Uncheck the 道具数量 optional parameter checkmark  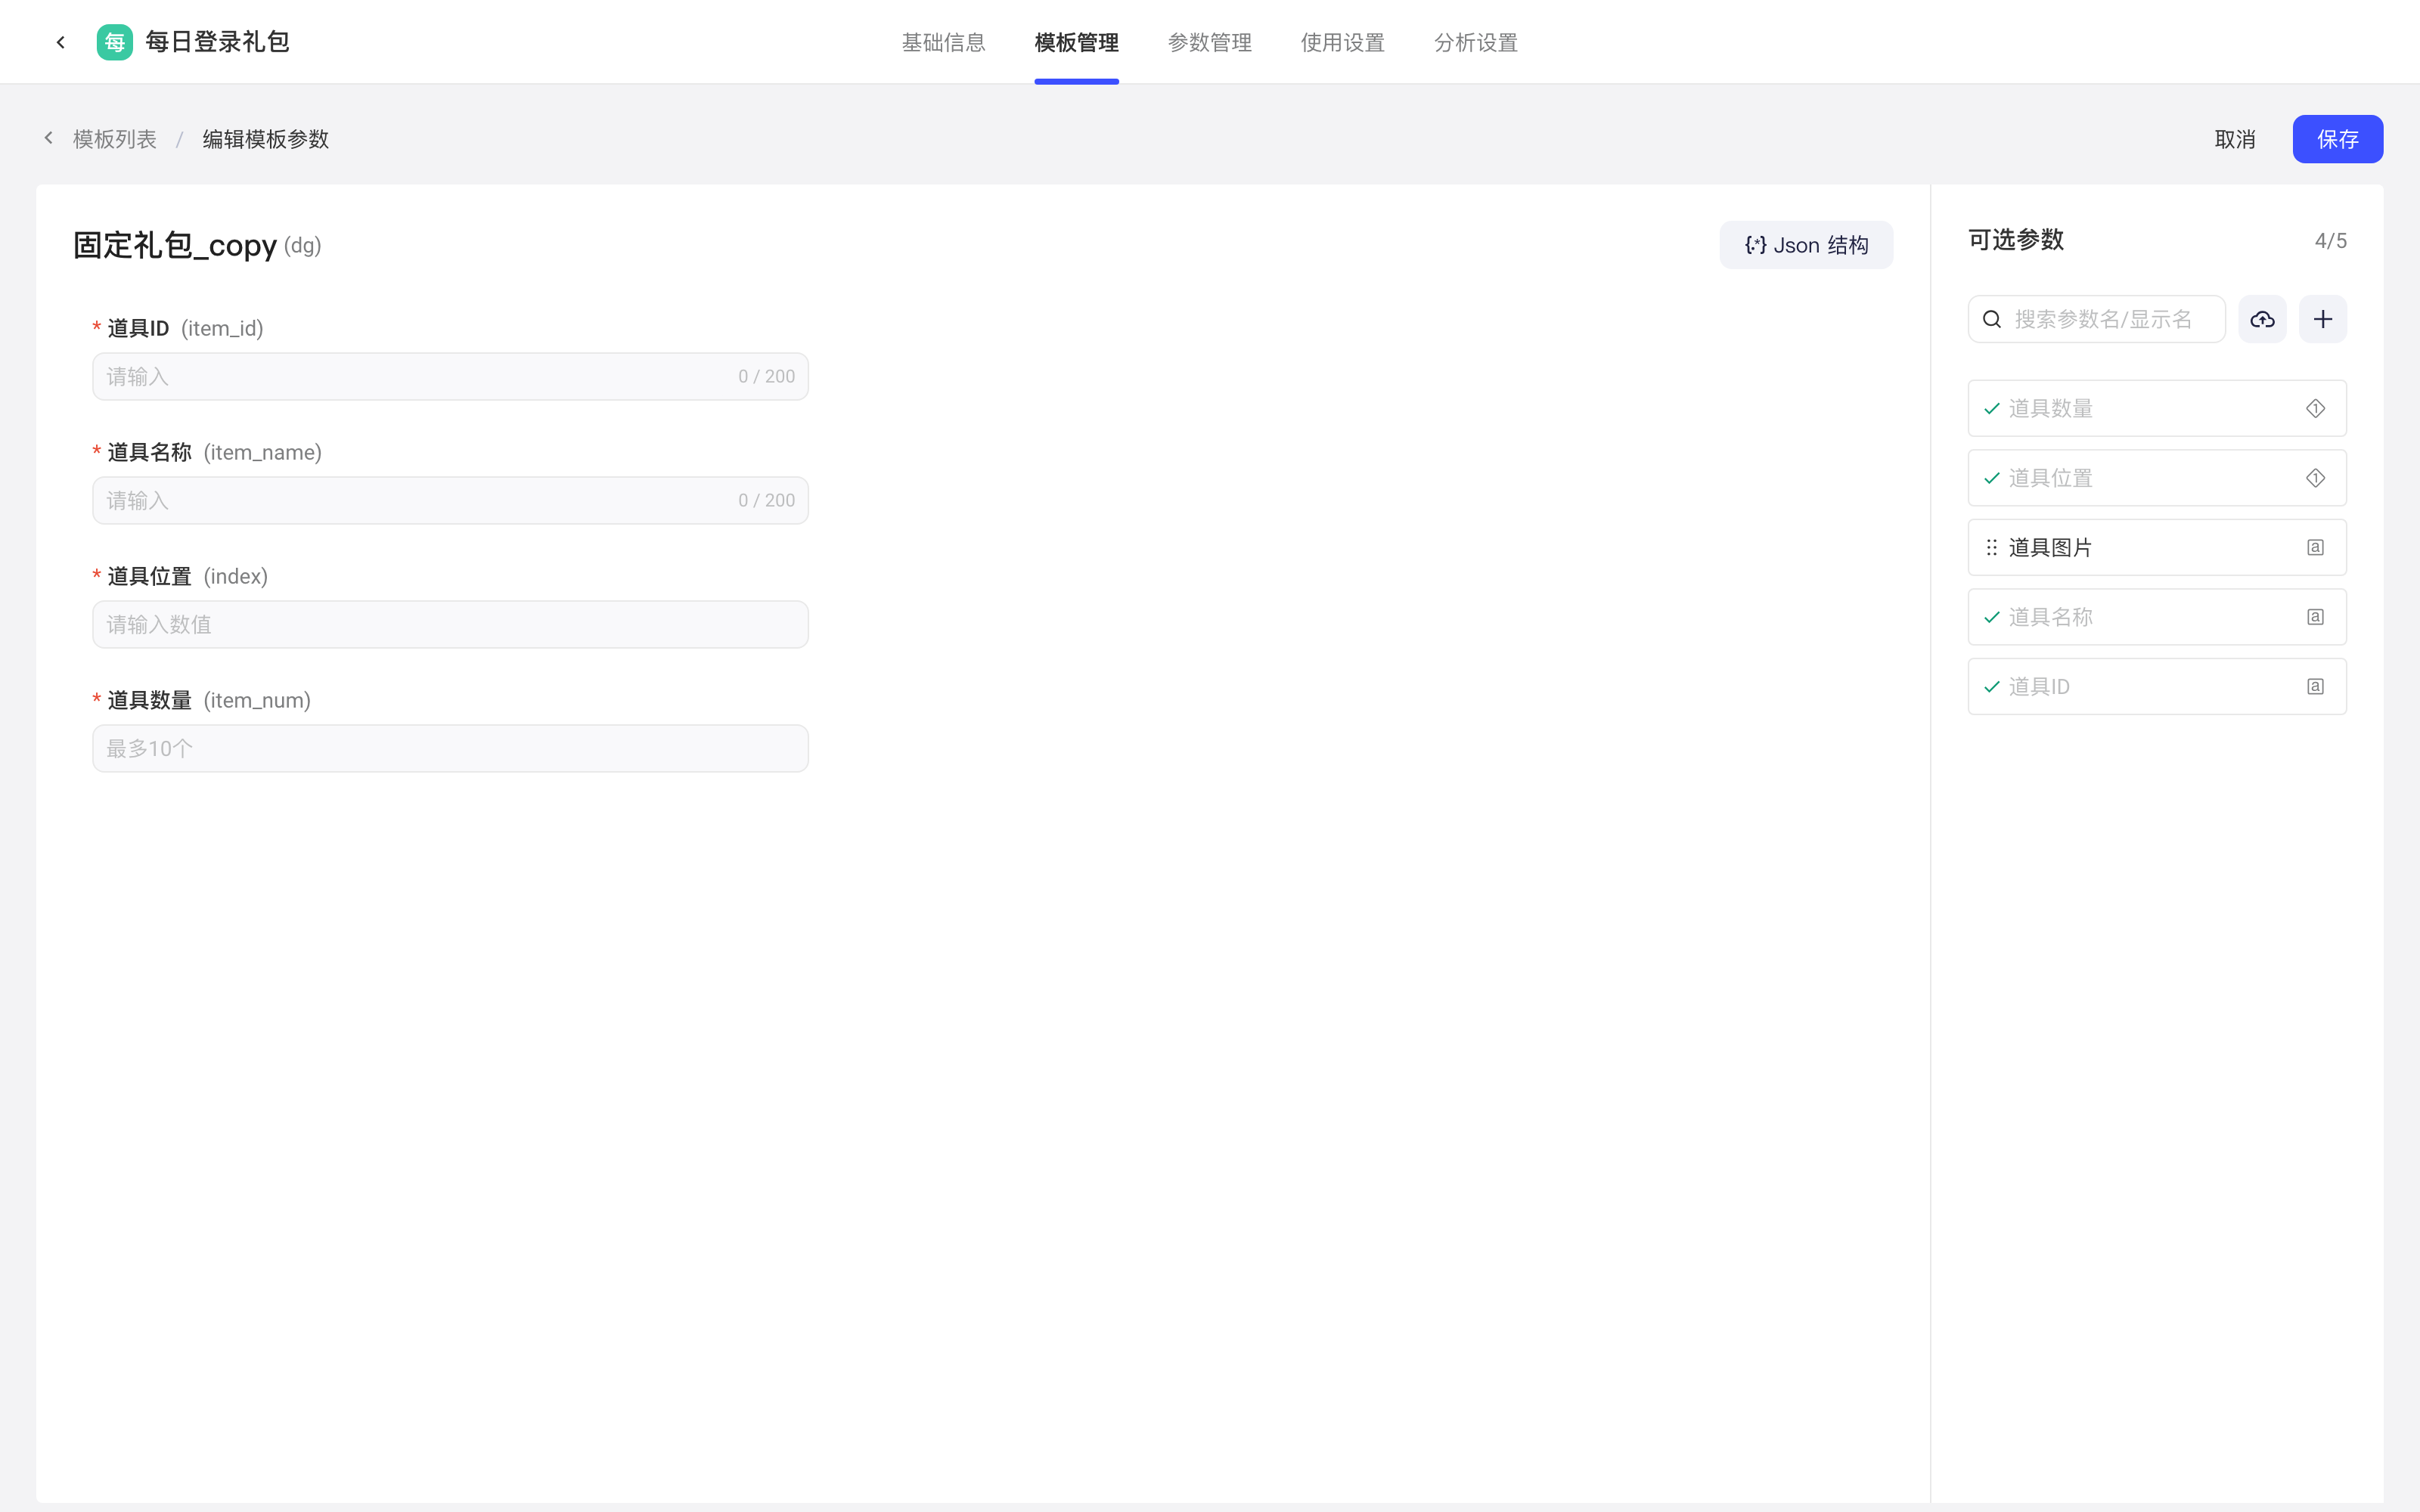pos(1991,408)
